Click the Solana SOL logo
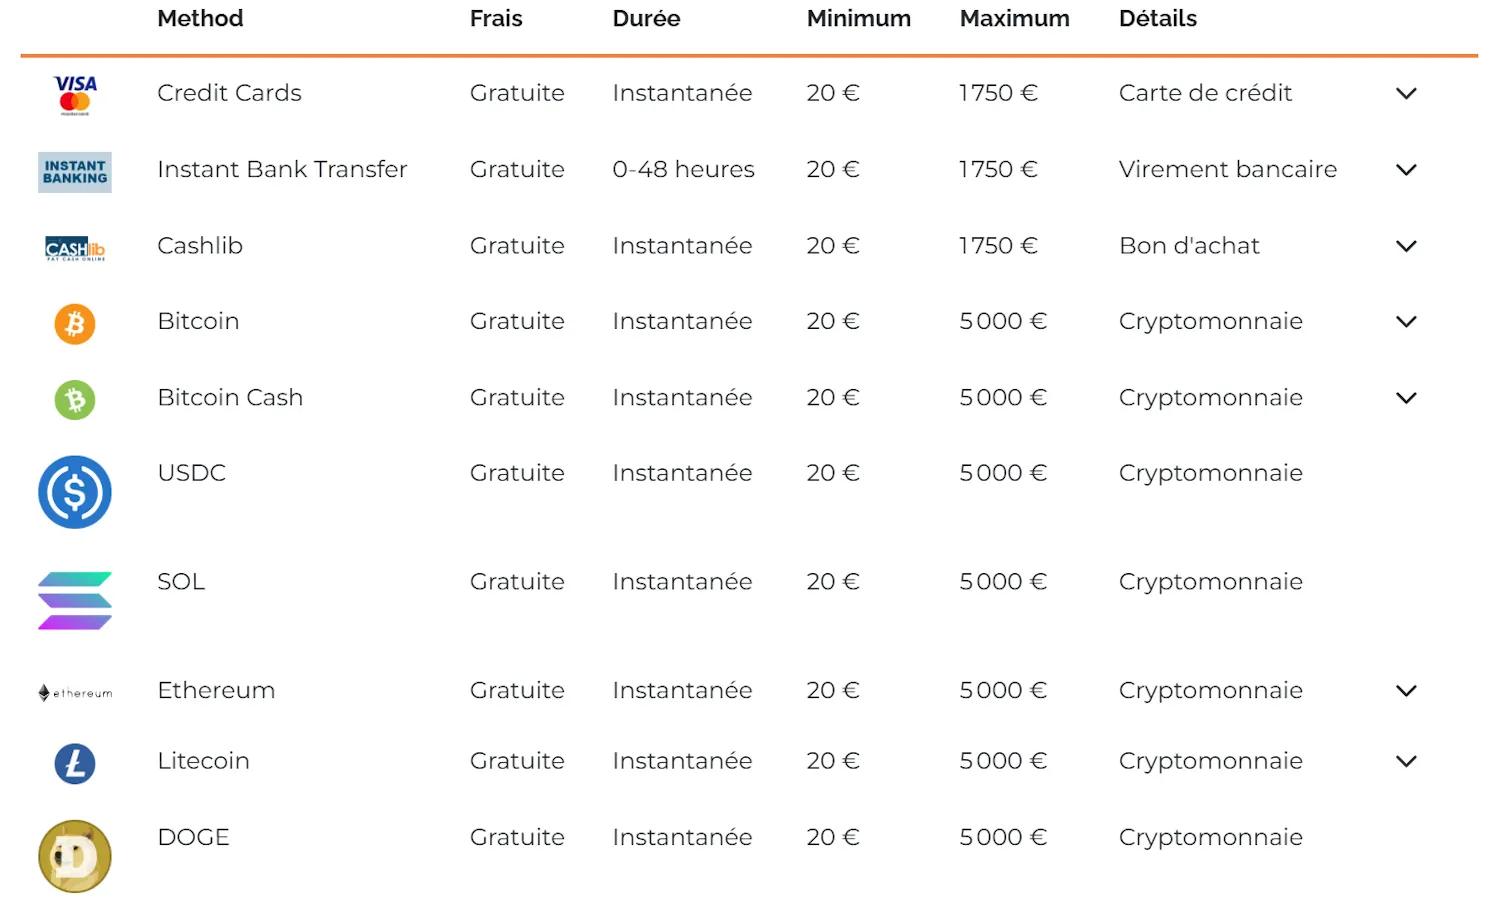This screenshot has height=901, width=1500. tap(75, 601)
